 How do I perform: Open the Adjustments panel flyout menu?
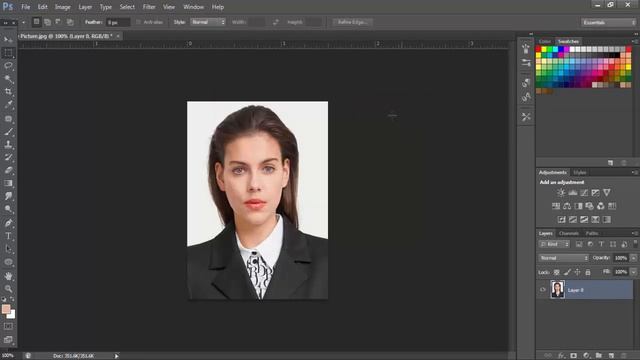click(635, 173)
